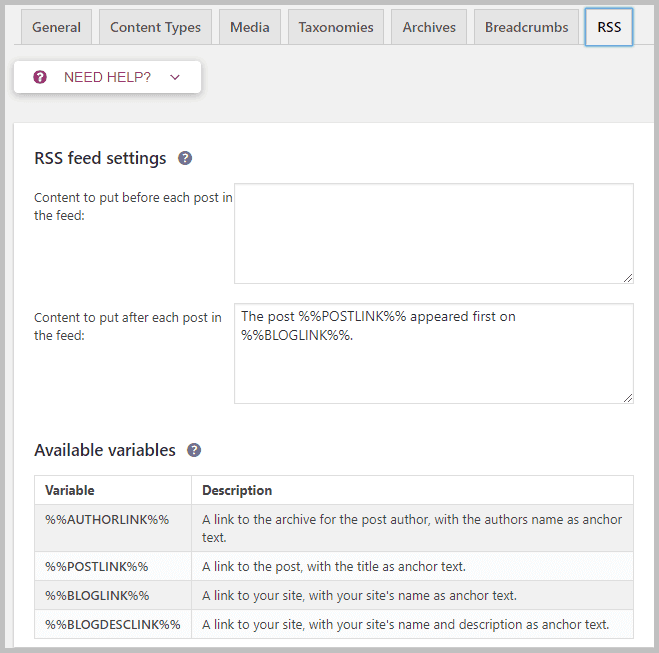Click resize handle of the after-post textarea
The height and width of the screenshot is (653, 659).
tap(627, 397)
